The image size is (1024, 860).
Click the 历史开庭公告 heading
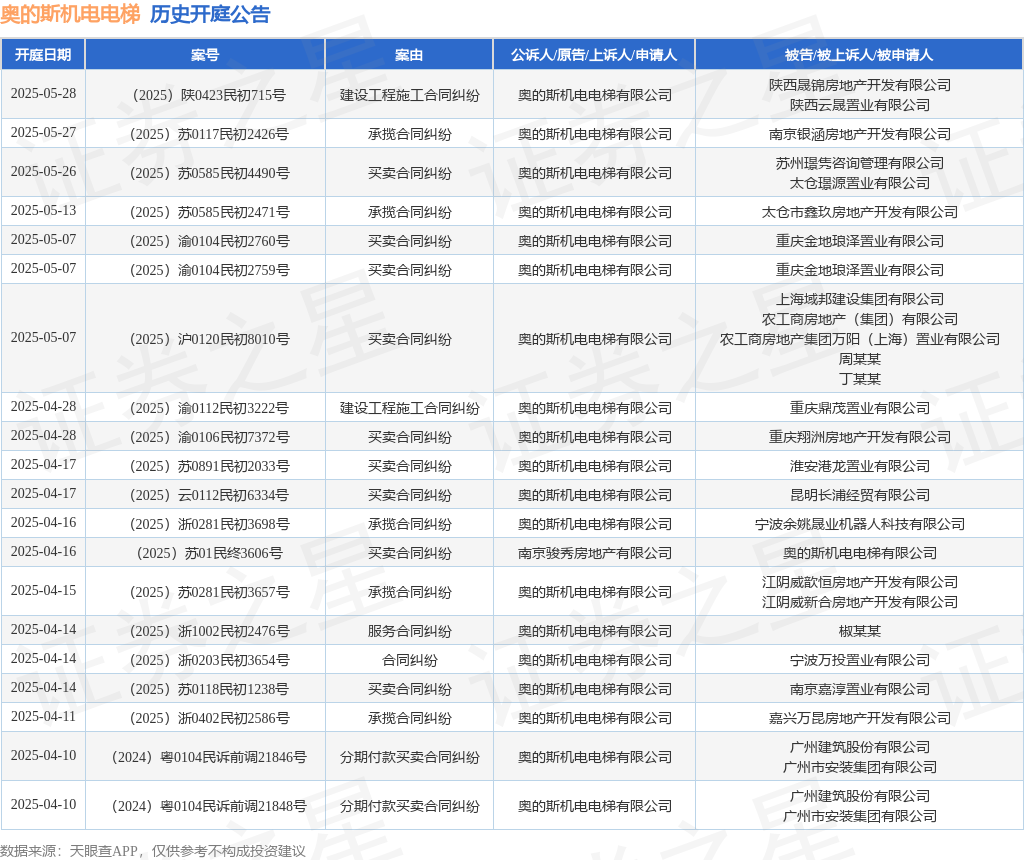point(210,14)
